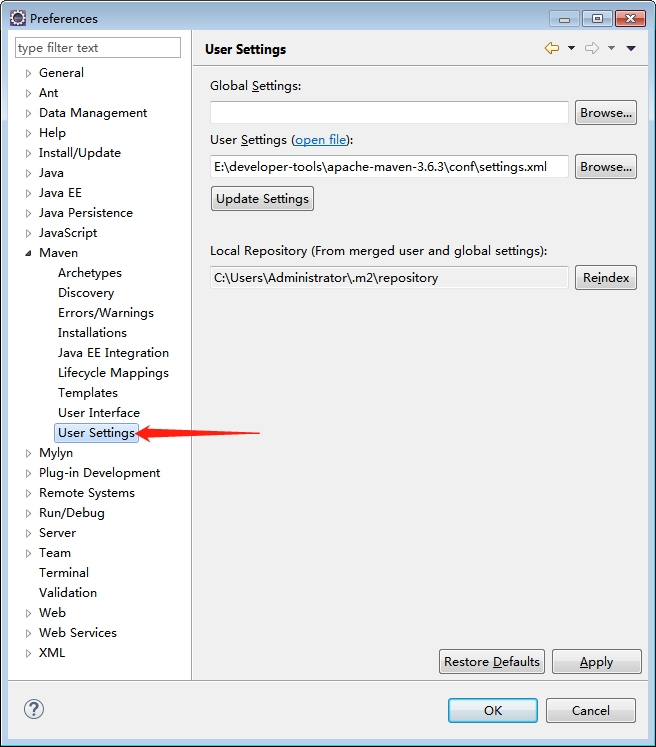Select the Maven label in tree
The image size is (656, 747).
click(x=58, y=253)
